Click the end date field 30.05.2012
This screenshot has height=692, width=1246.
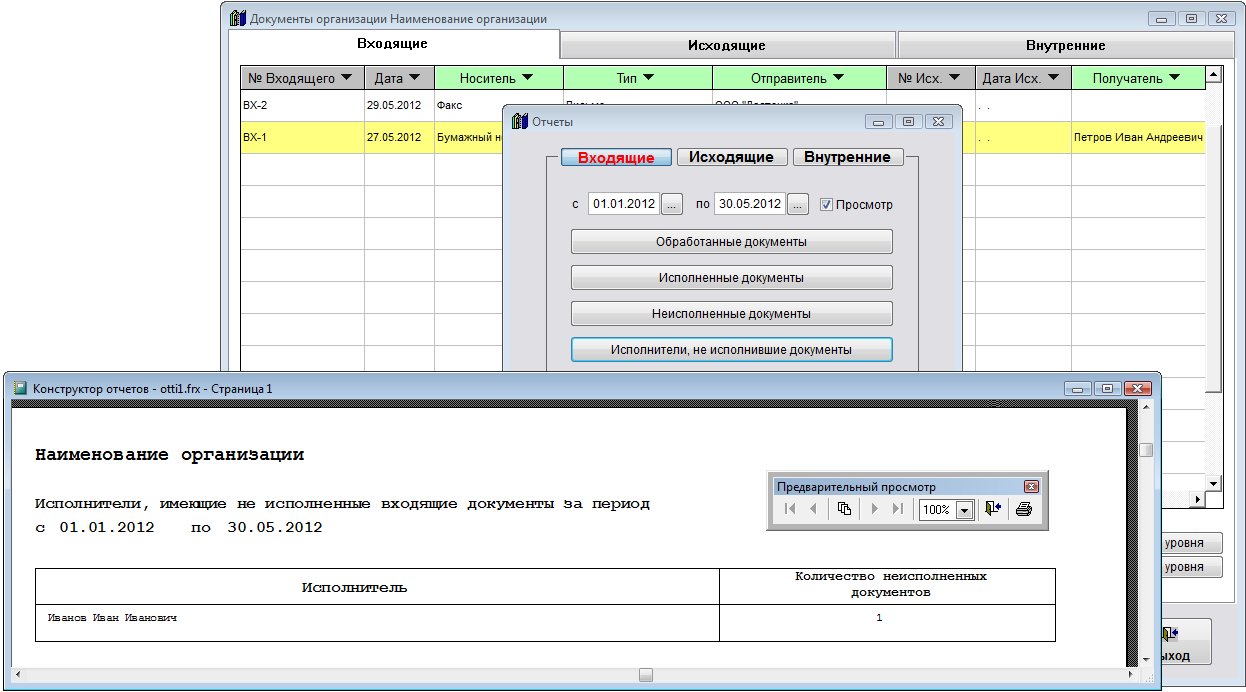(749, 204)
